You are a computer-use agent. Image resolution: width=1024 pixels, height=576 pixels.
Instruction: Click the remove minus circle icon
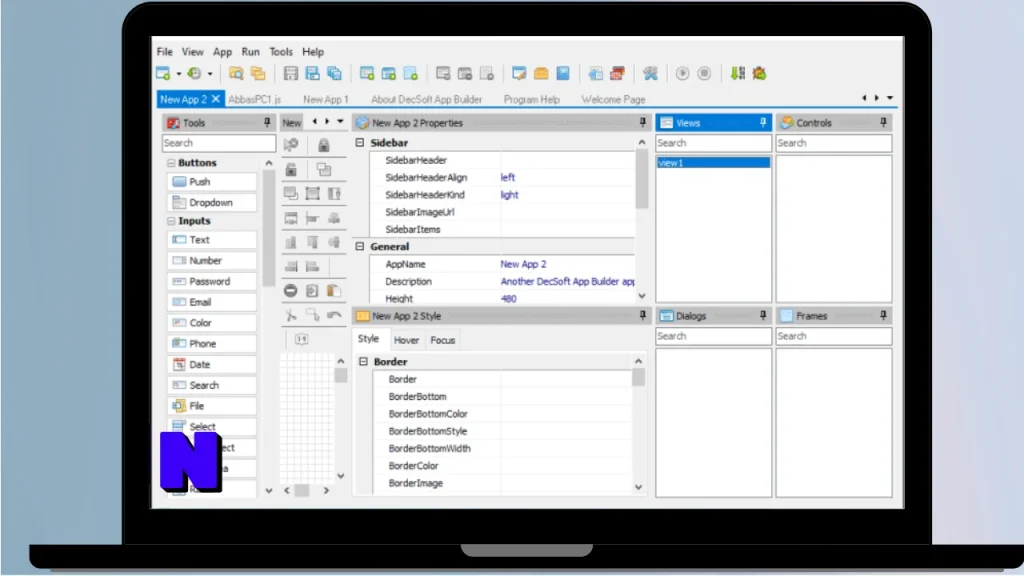(x=291, y=291)
